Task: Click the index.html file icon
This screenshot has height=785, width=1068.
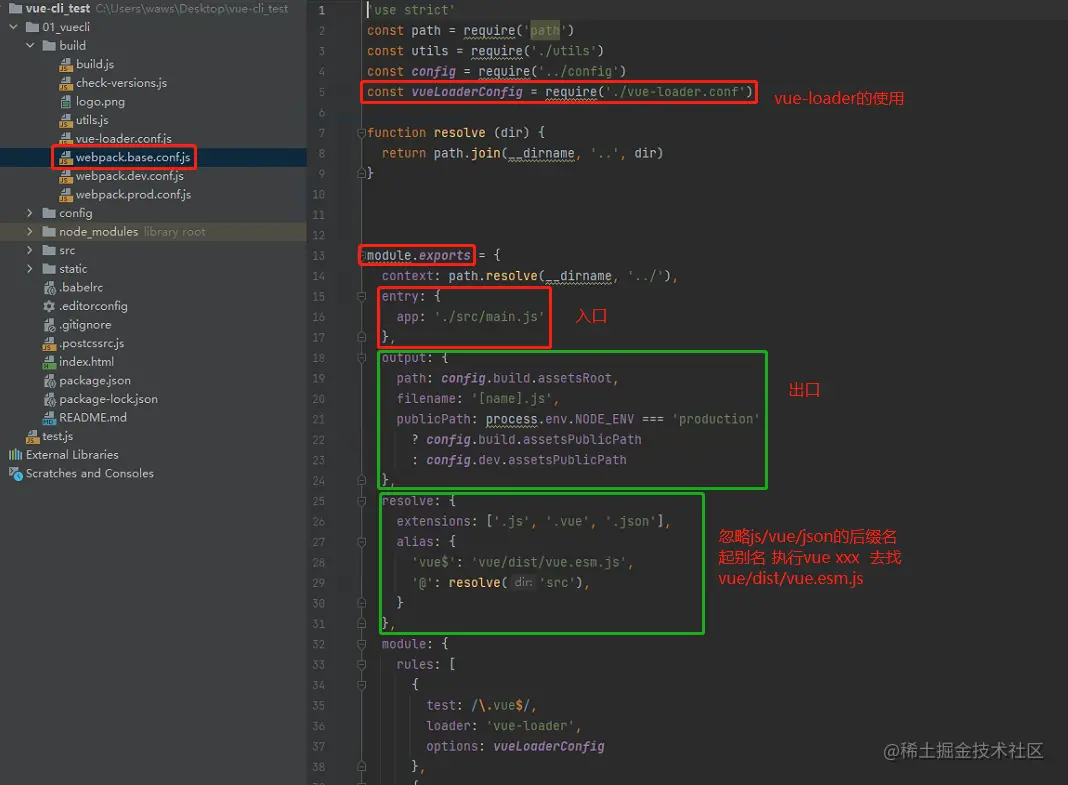Action: [x=49, y=362]
